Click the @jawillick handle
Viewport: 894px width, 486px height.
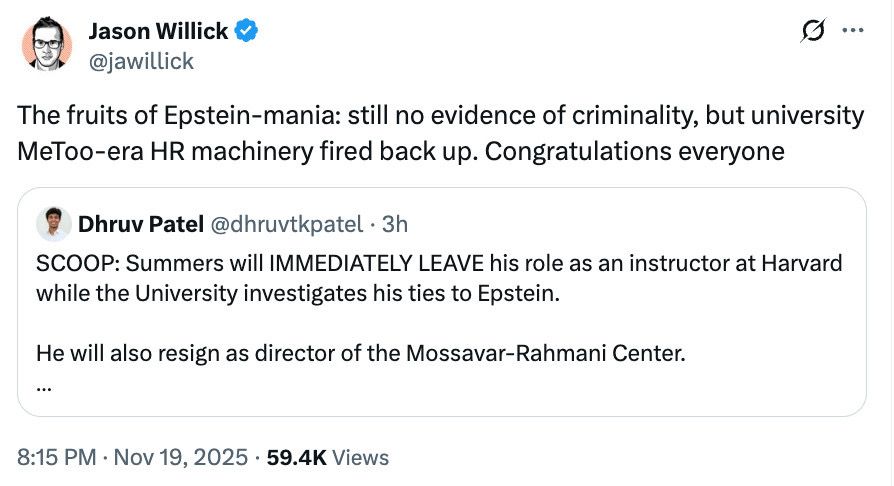pyautogui.click(x=141, y=61)
